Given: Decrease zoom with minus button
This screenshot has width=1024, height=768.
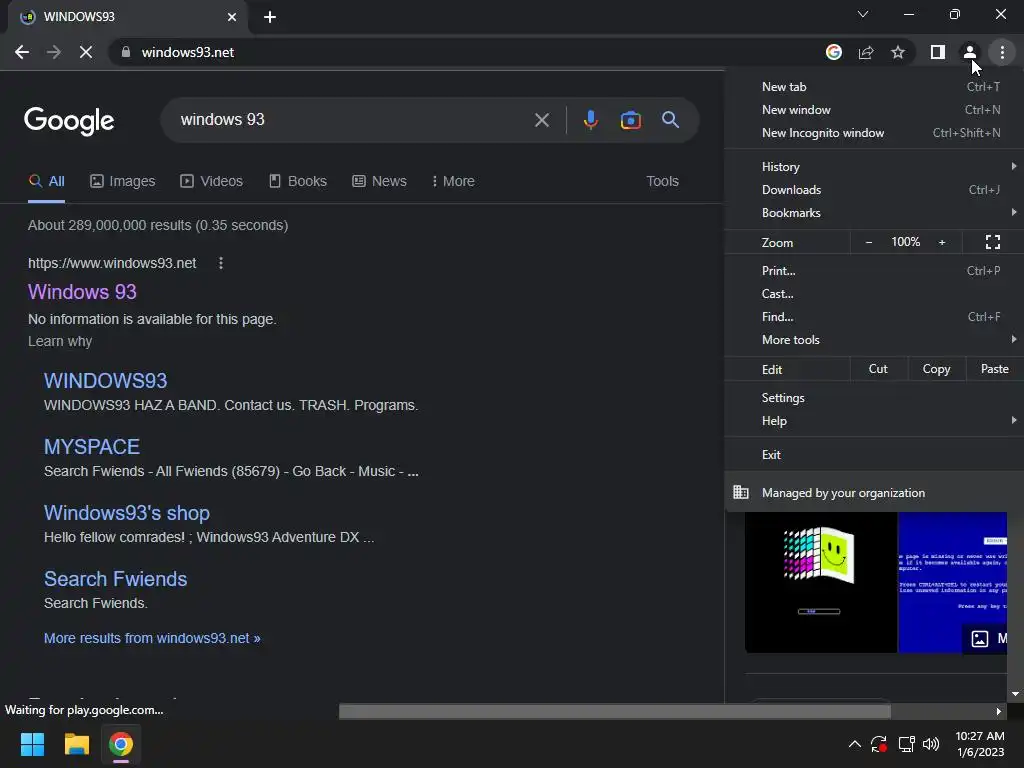Looking at the screenshot, I should [x=869, y=242].
